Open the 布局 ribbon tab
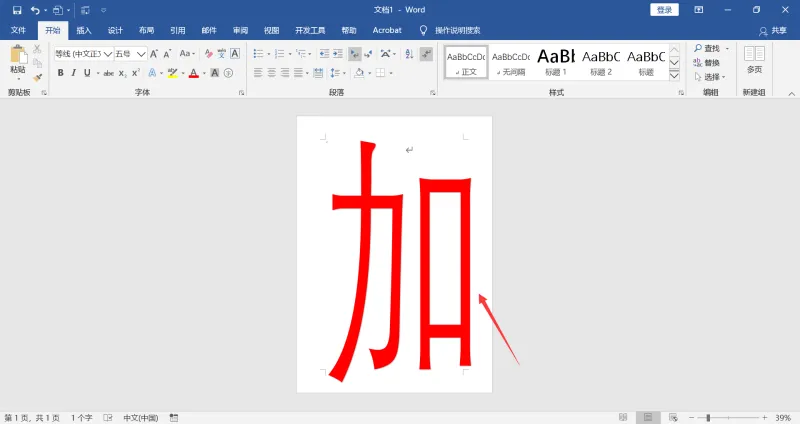The height and width of the screenshot is (424, 800). [146, 31]
